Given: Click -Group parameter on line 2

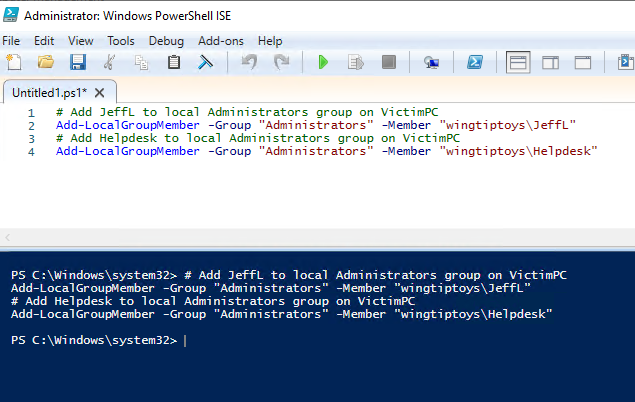Looking at the screenshot, I should coord(230,125).
